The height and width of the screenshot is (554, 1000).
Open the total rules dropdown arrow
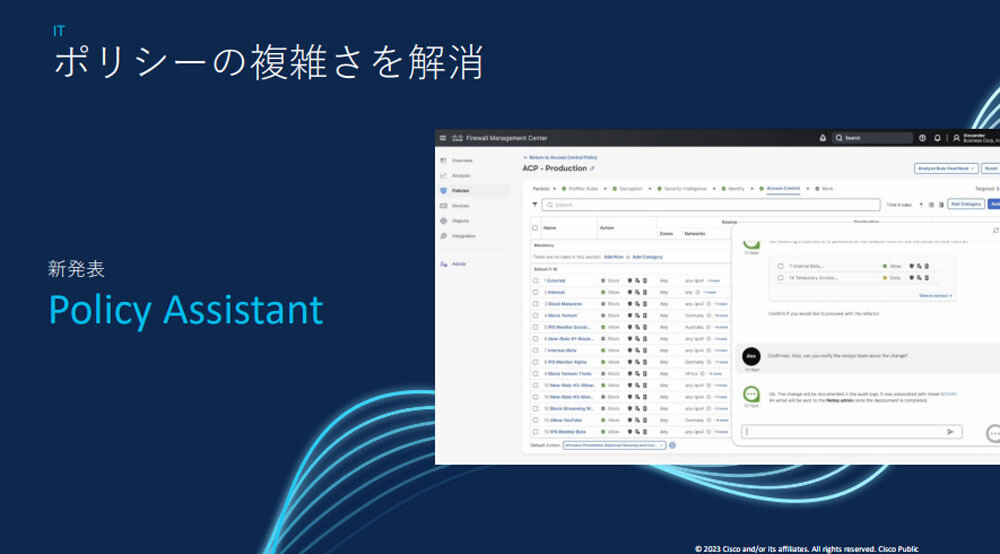(920, 205)
